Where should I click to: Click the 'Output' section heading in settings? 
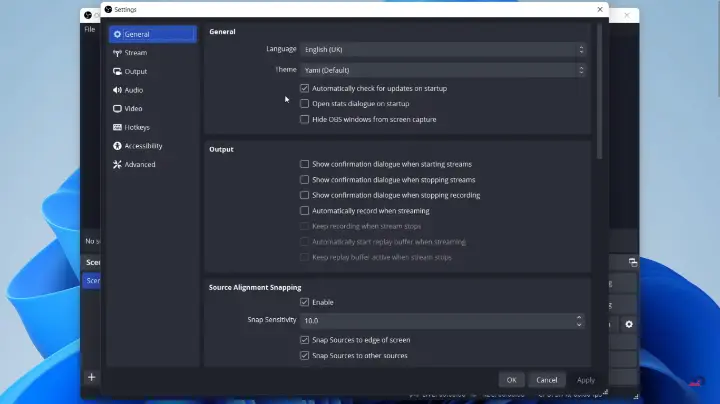(x=221, y=149)
